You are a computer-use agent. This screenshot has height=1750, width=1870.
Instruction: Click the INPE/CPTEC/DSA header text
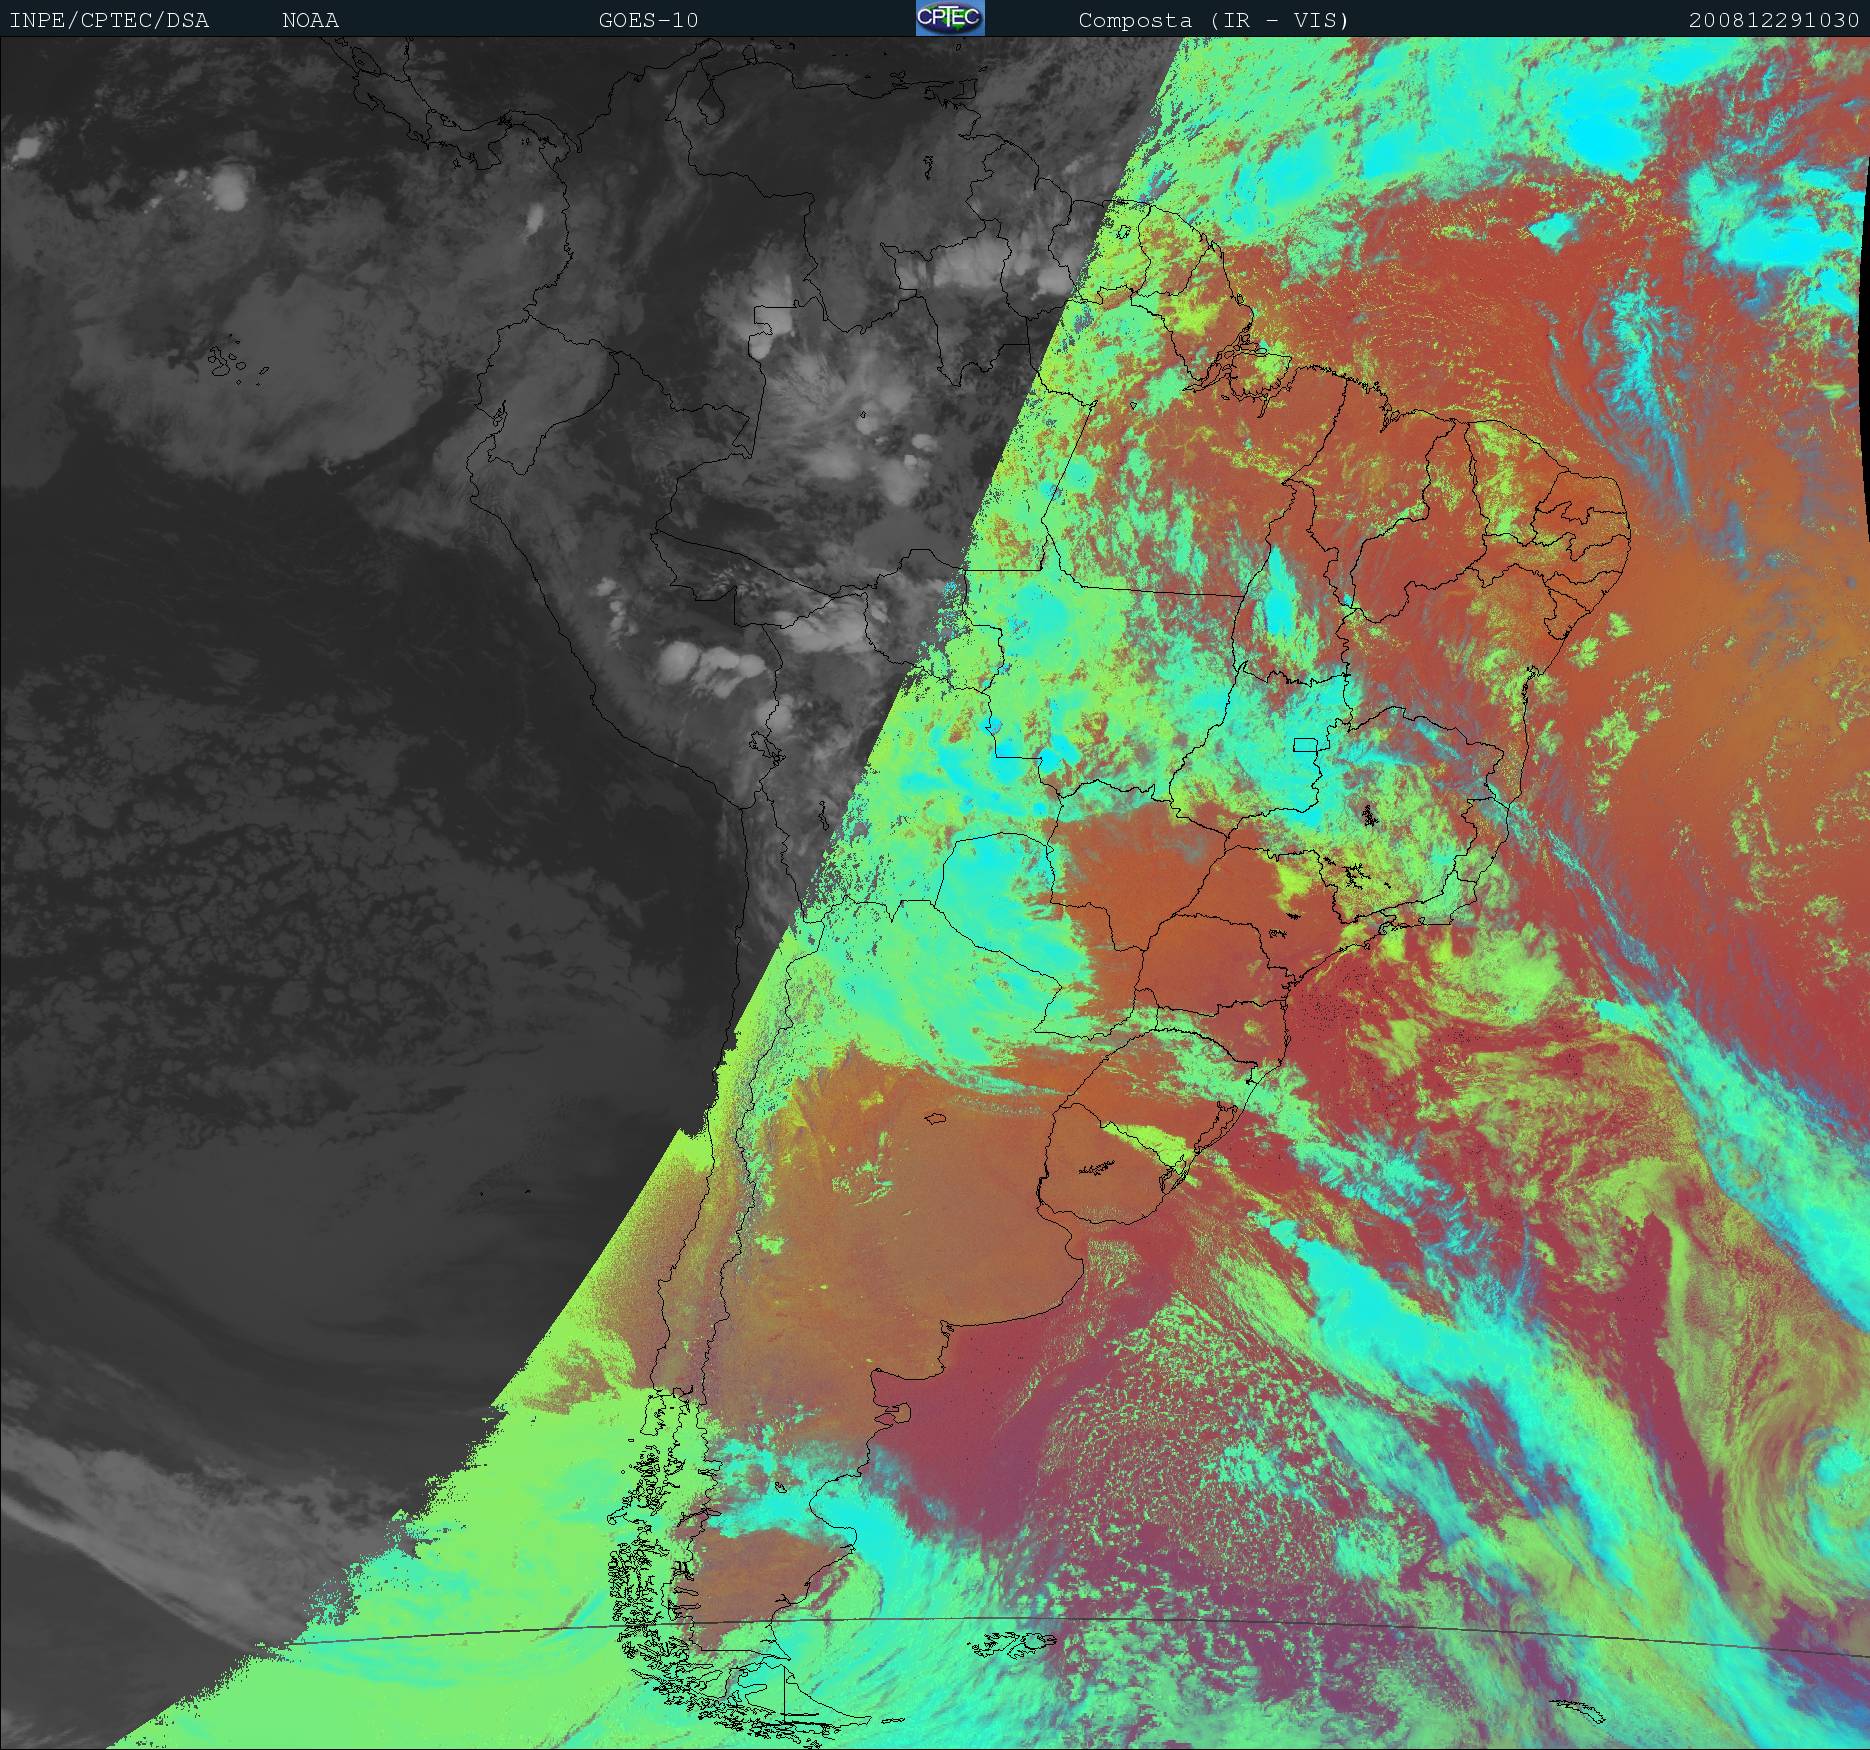pos(109,20)
